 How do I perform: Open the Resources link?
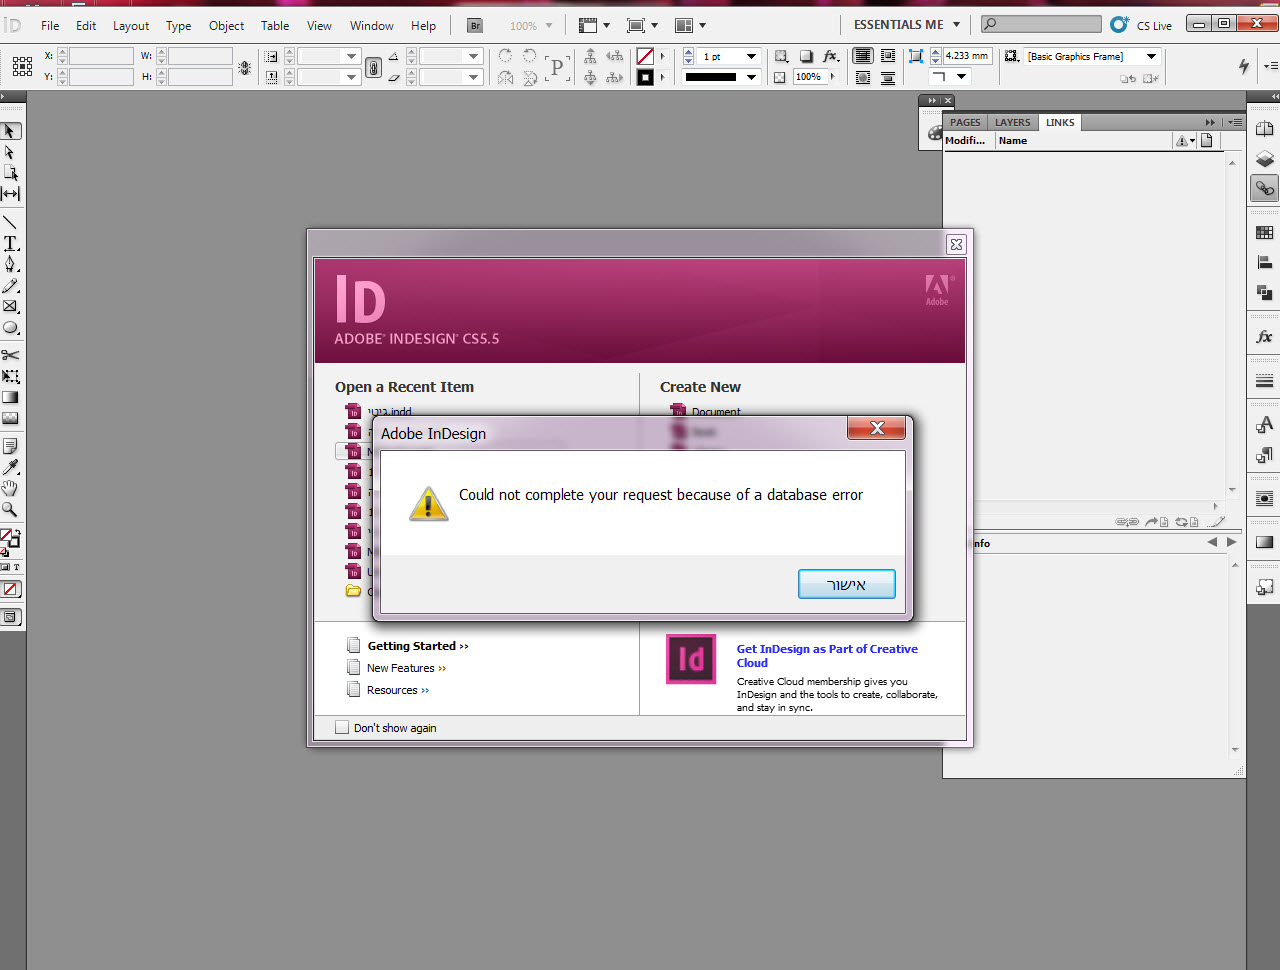(398, 690)
